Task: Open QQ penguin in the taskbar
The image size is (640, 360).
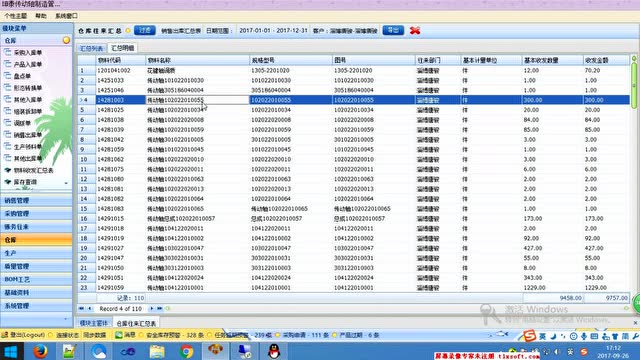Action: [274, 351]
